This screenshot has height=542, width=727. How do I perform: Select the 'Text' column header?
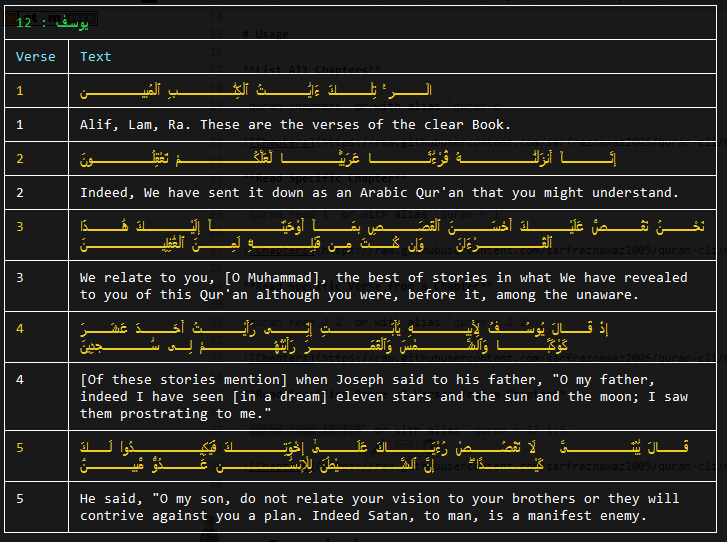(96, 57)
